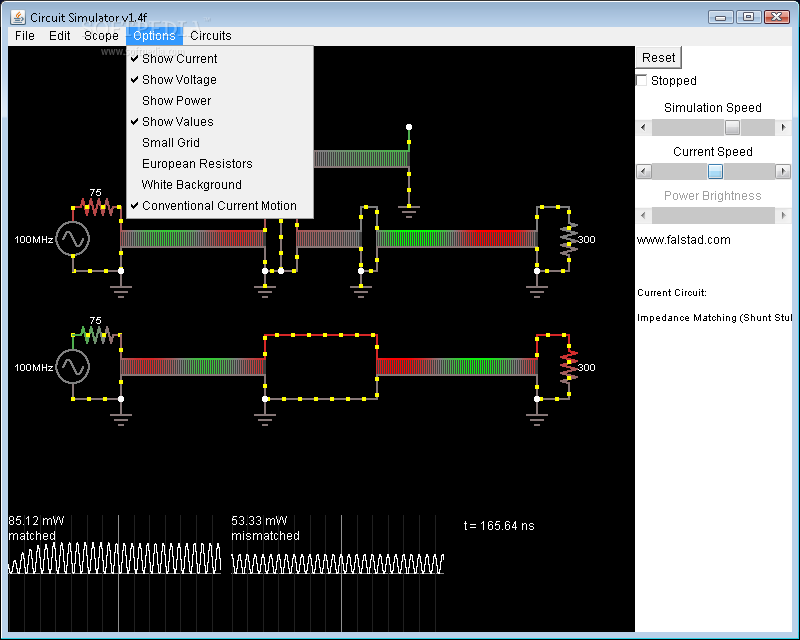This screenshot has width=800, height=640.
Task: Enable the Small Grid option
Action: tap(220, 142)
